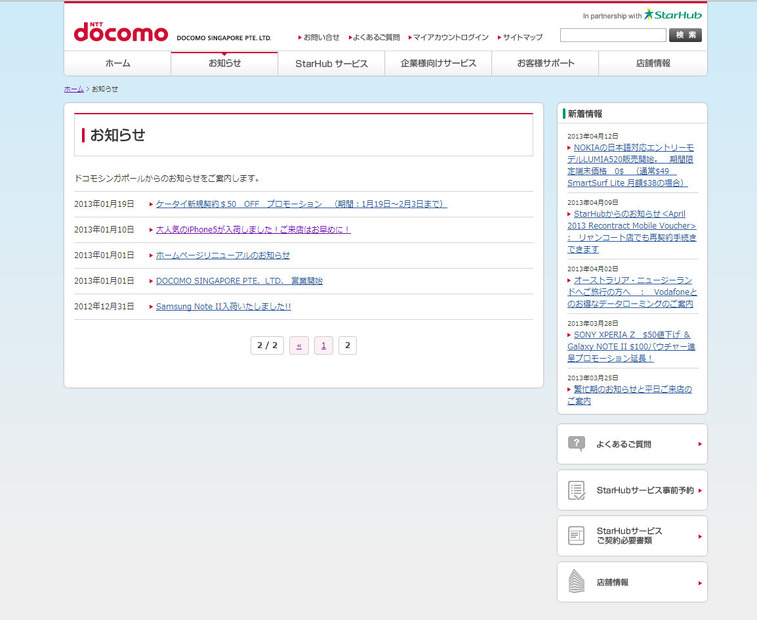Click the red arrow on ご契約必要書類 card
Image resolution: width=757 pixels, height=620 pixels.
click(700, 536)
